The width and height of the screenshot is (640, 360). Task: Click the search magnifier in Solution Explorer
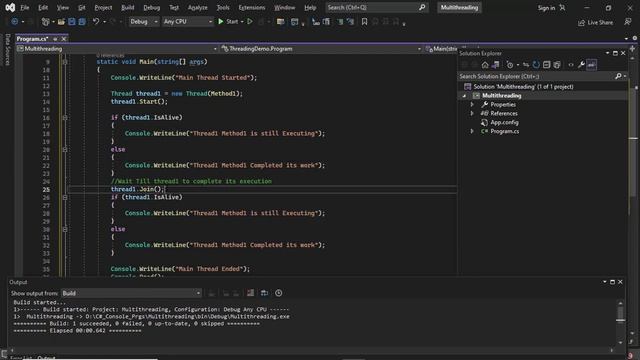point(618,76)
